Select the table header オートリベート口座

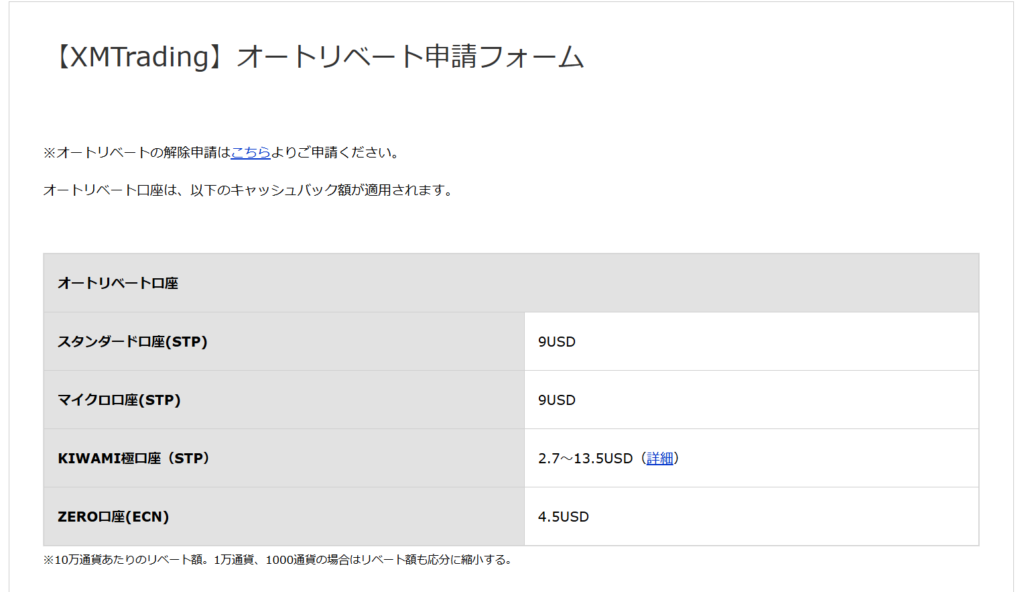click(x=118, y=283)
